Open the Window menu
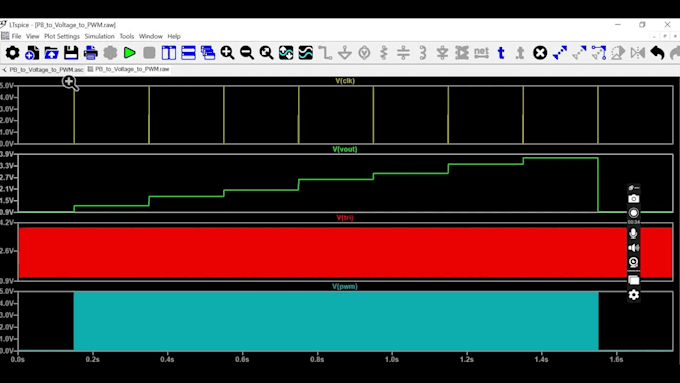 [150, 36]
